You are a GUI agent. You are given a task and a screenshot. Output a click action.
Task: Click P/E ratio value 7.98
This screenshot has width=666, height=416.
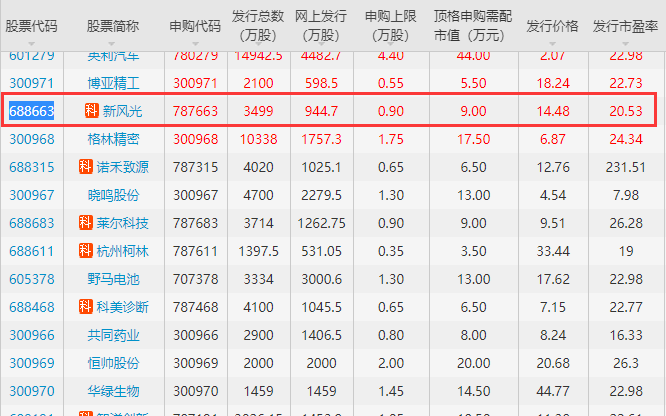tap(626, 195)
